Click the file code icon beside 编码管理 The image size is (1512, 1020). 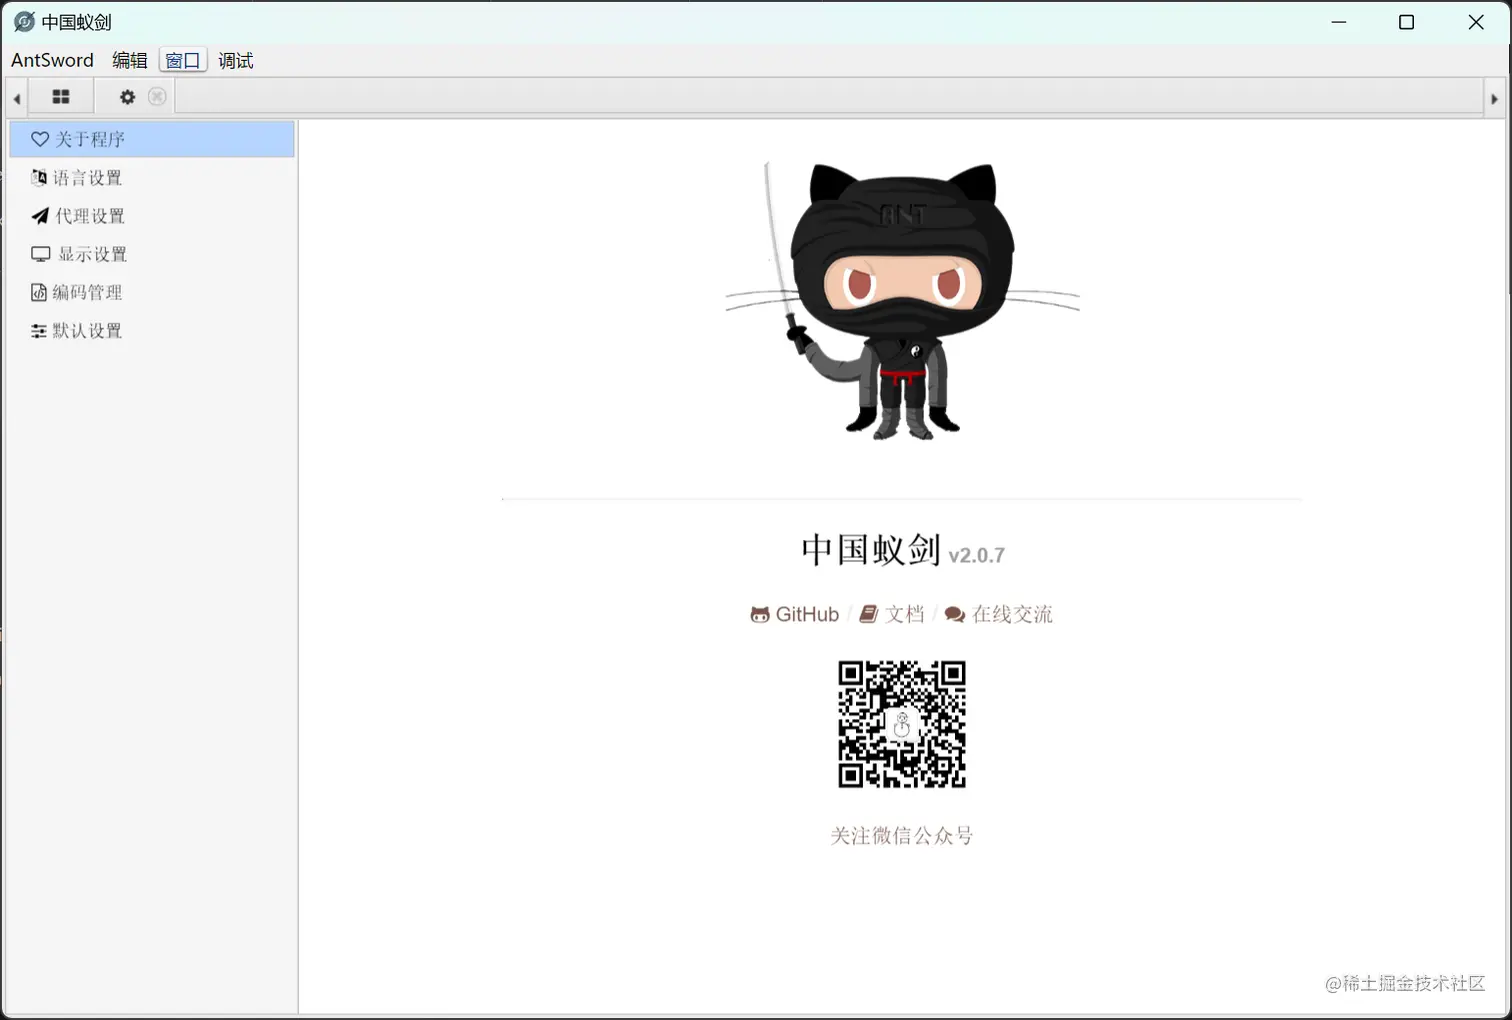tap(39, 292)
